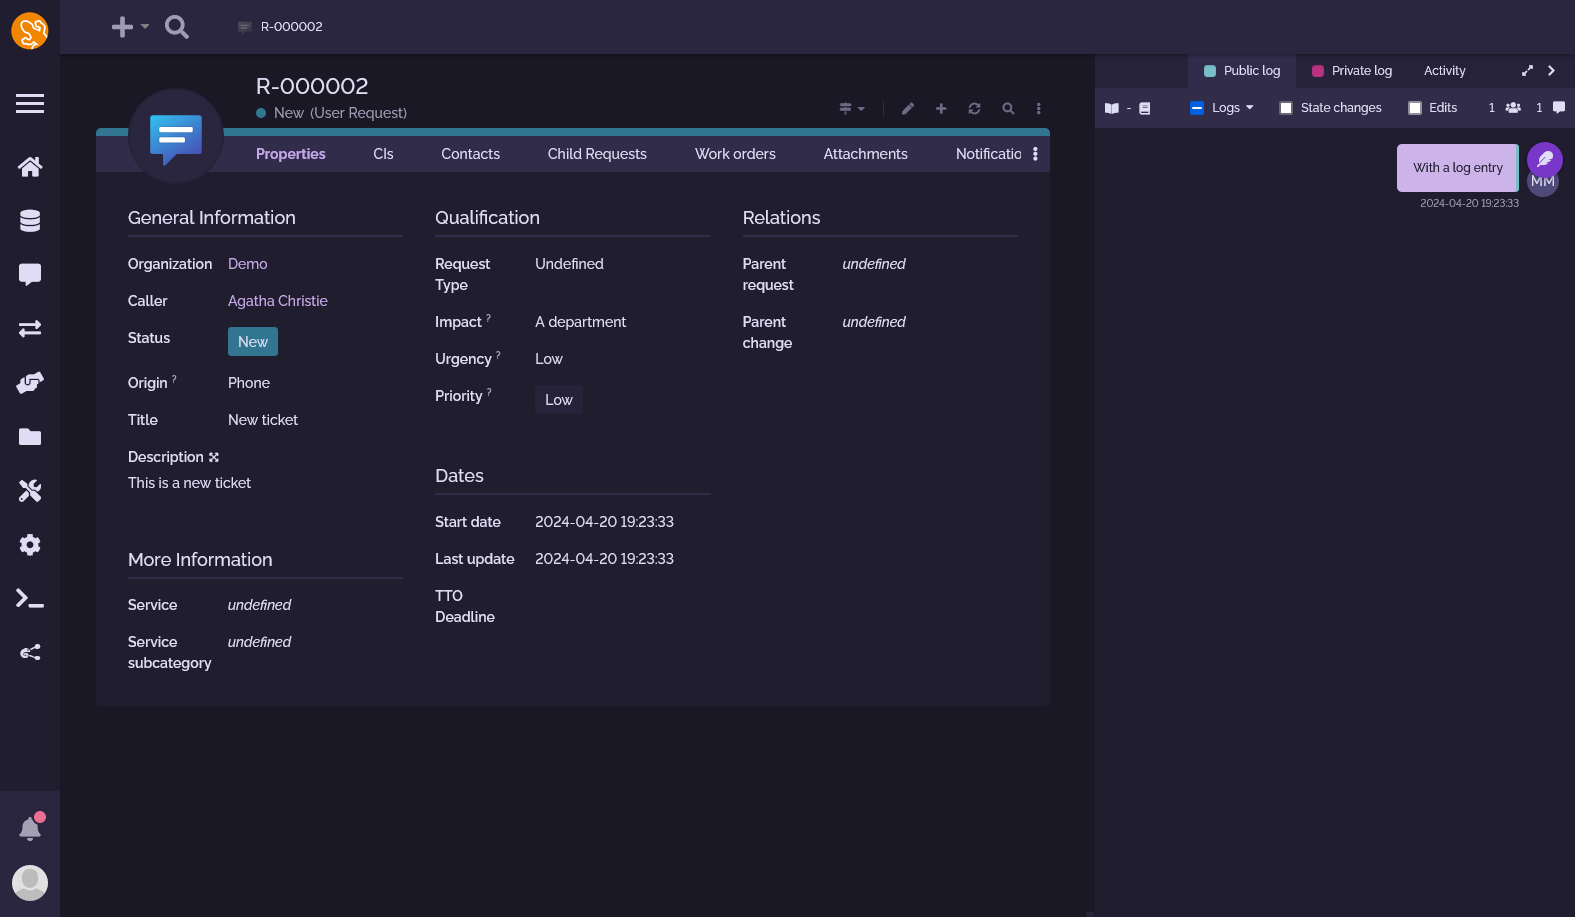This screenshot has width=1575, height=917.
Task: Enable the Edits checkbox
Action: [1415, 108]
